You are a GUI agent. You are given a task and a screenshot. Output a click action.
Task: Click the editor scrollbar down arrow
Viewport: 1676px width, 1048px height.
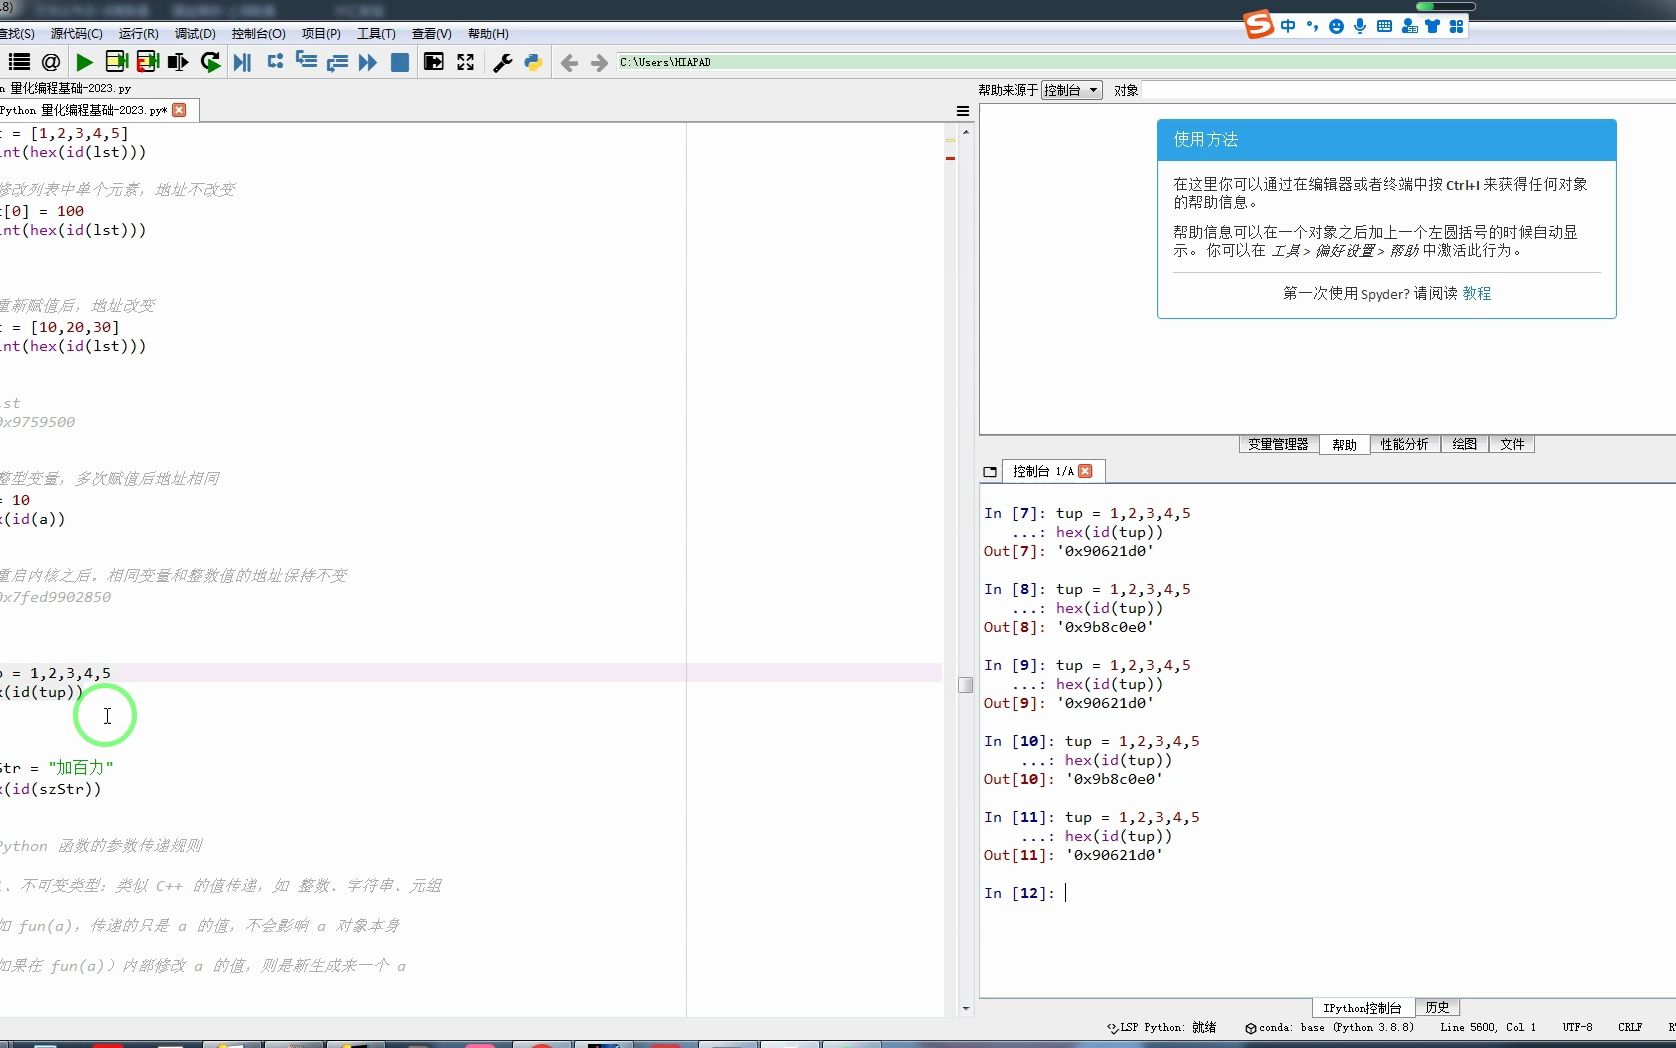click(x=965, y=1009)
